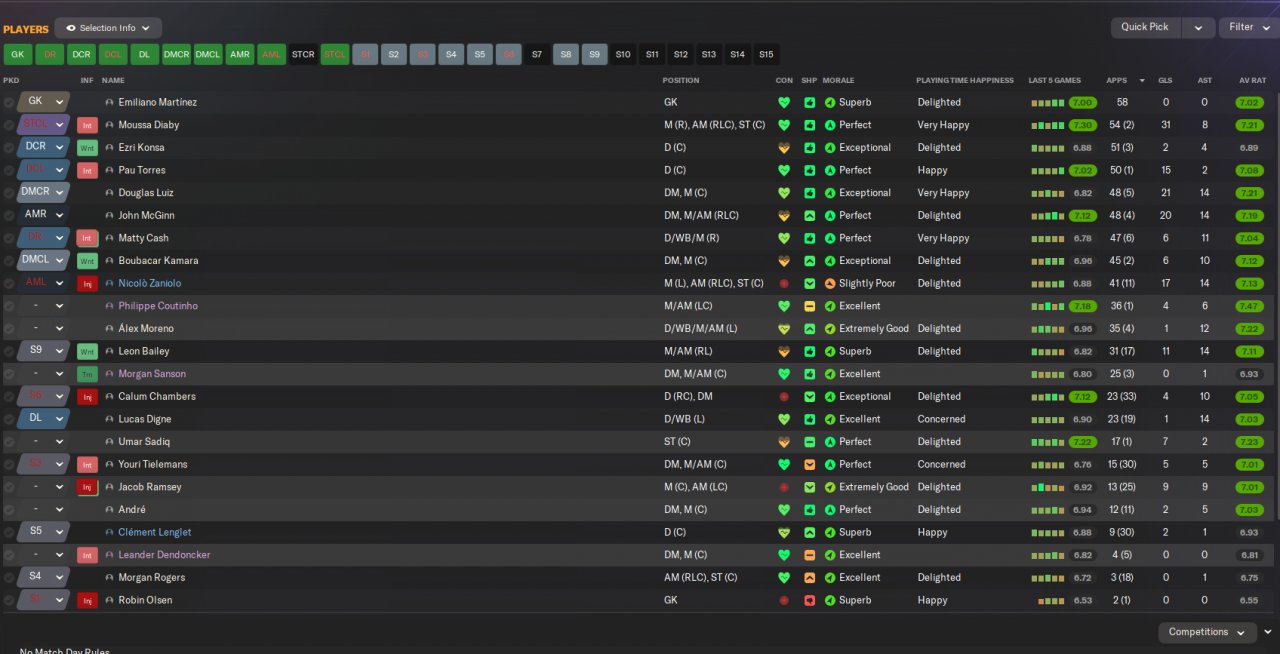Sort by the AV RAT column header
1280x654 pixels.
tap(1253, 80)
